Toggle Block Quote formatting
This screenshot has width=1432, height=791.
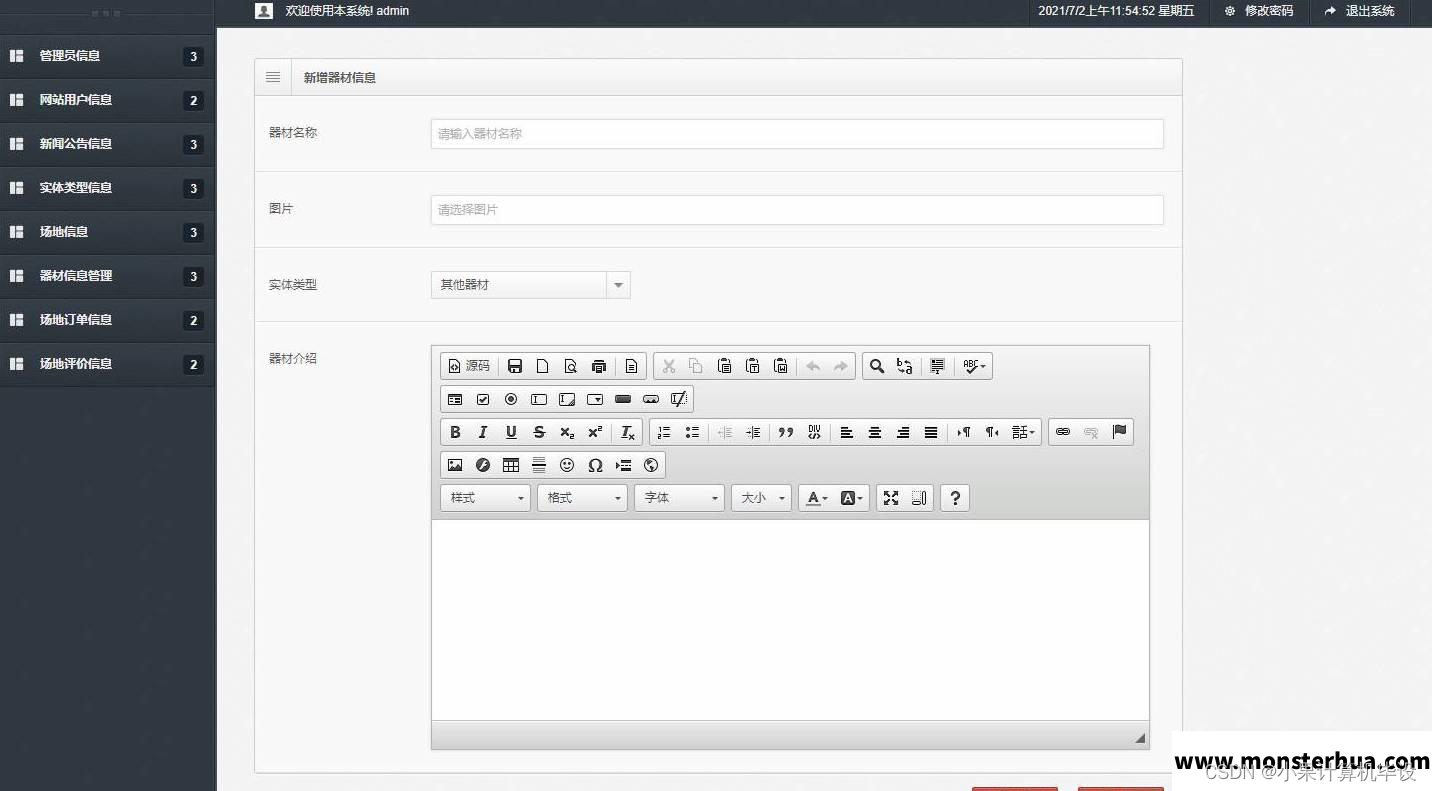click(786, 432)
